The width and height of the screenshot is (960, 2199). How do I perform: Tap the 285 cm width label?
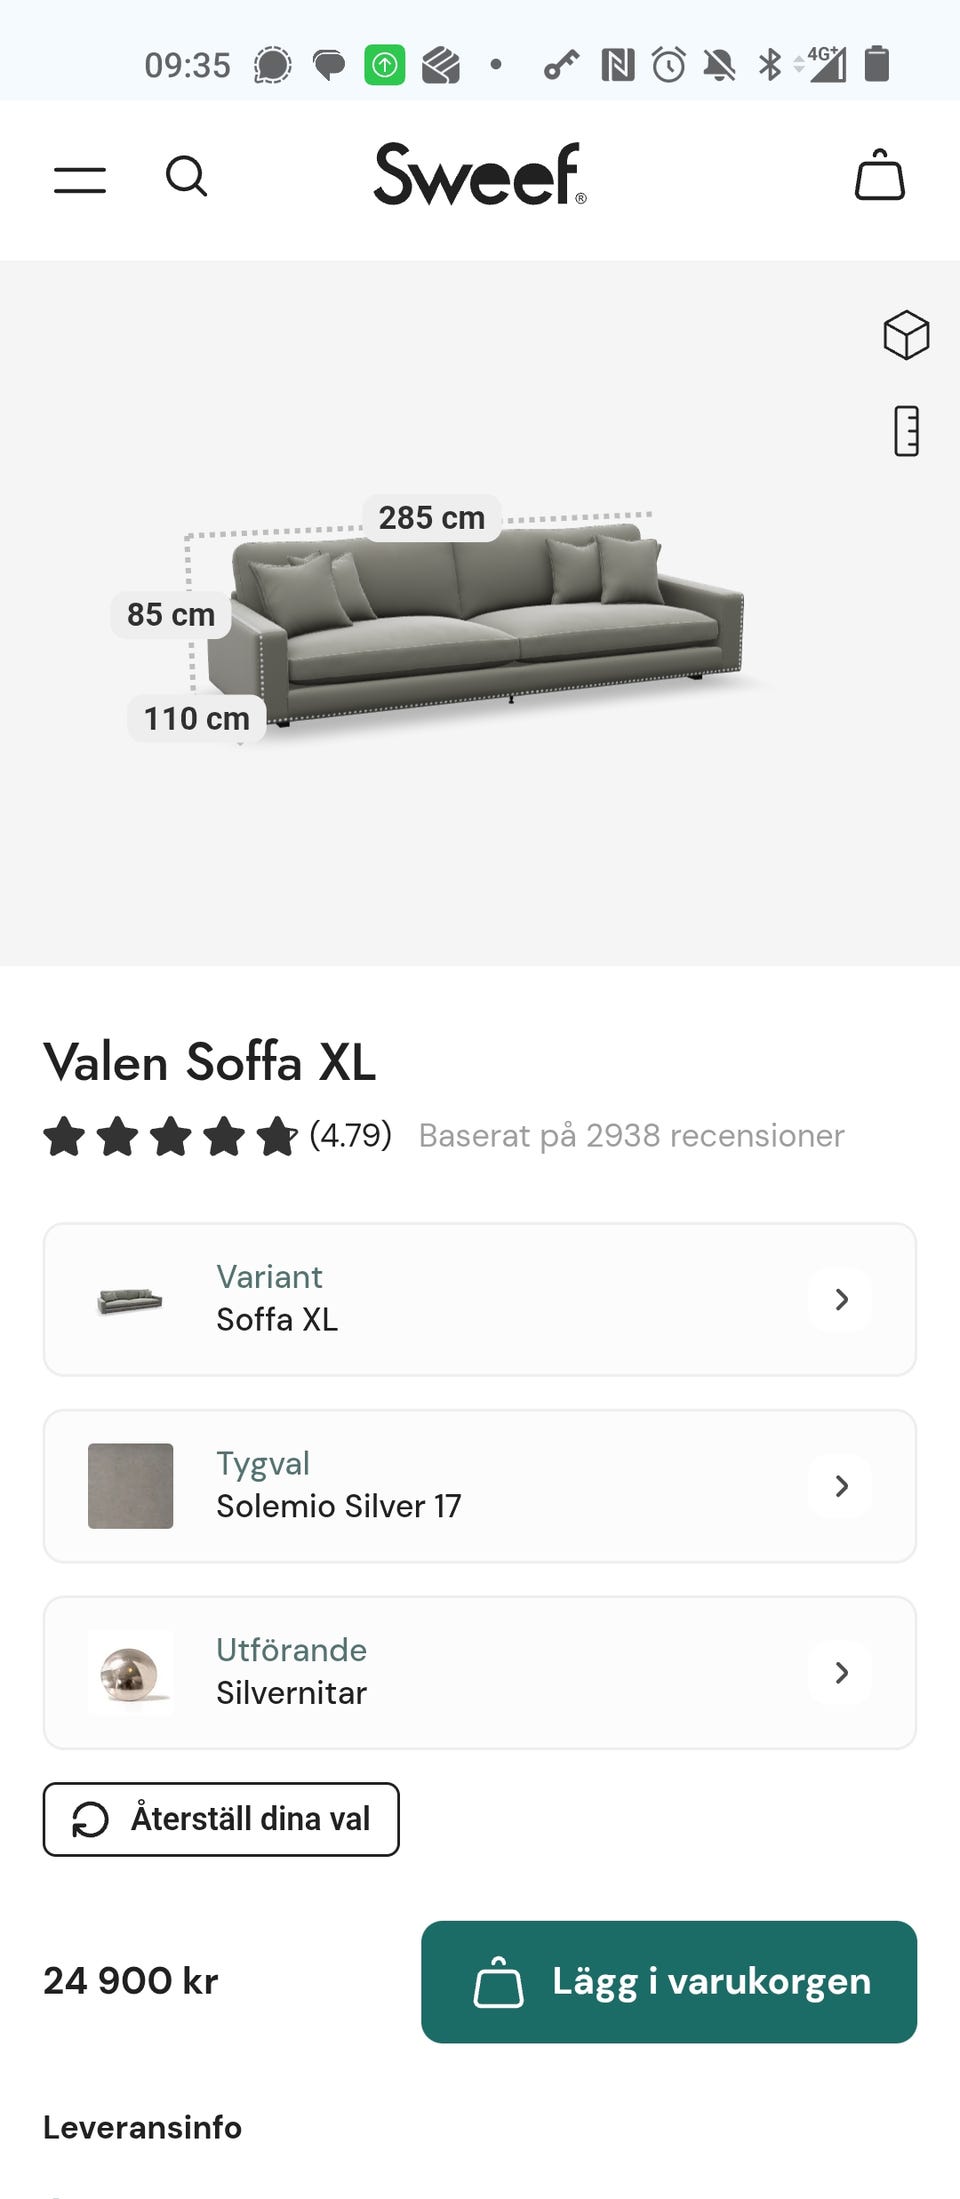[x=431, y=518]
